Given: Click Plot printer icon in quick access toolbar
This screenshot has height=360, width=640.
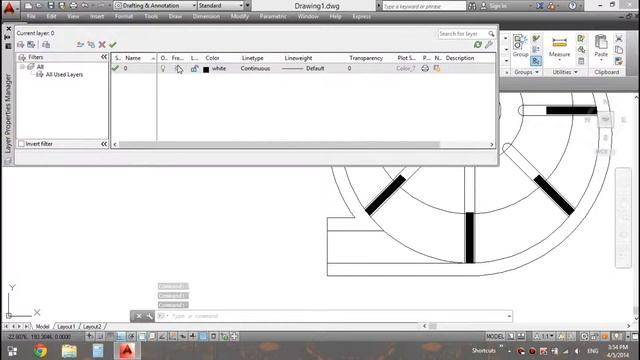Looking at the screenshot, I should (73, 6).
